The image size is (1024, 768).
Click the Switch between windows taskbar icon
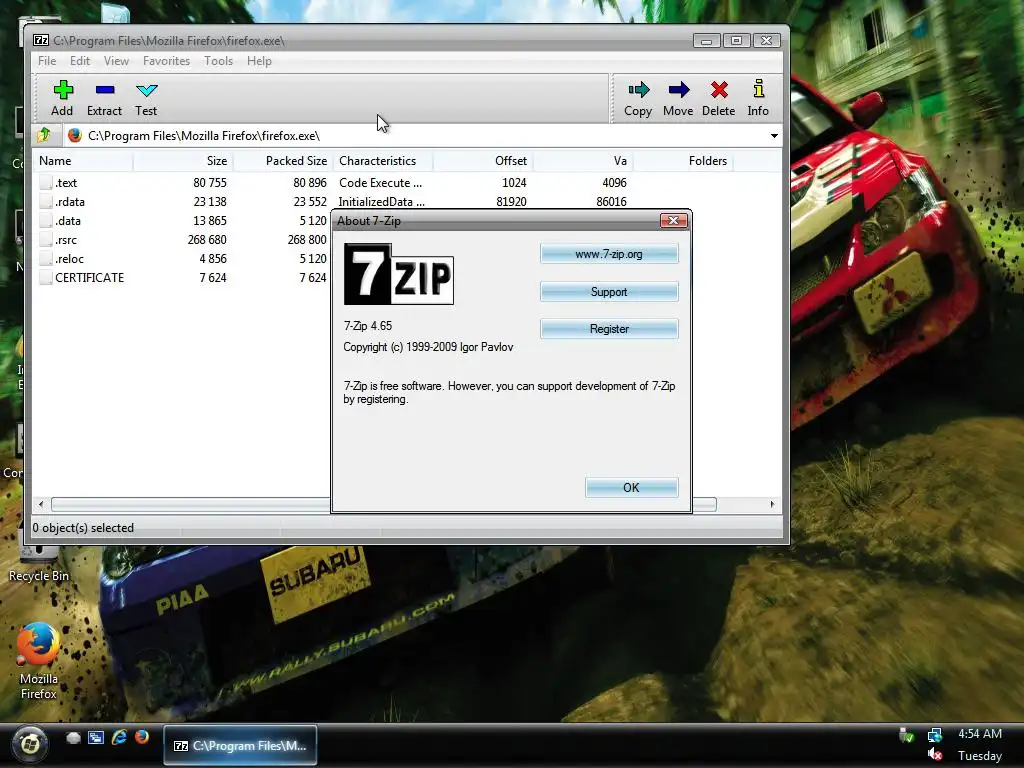[x=96, y=738]
